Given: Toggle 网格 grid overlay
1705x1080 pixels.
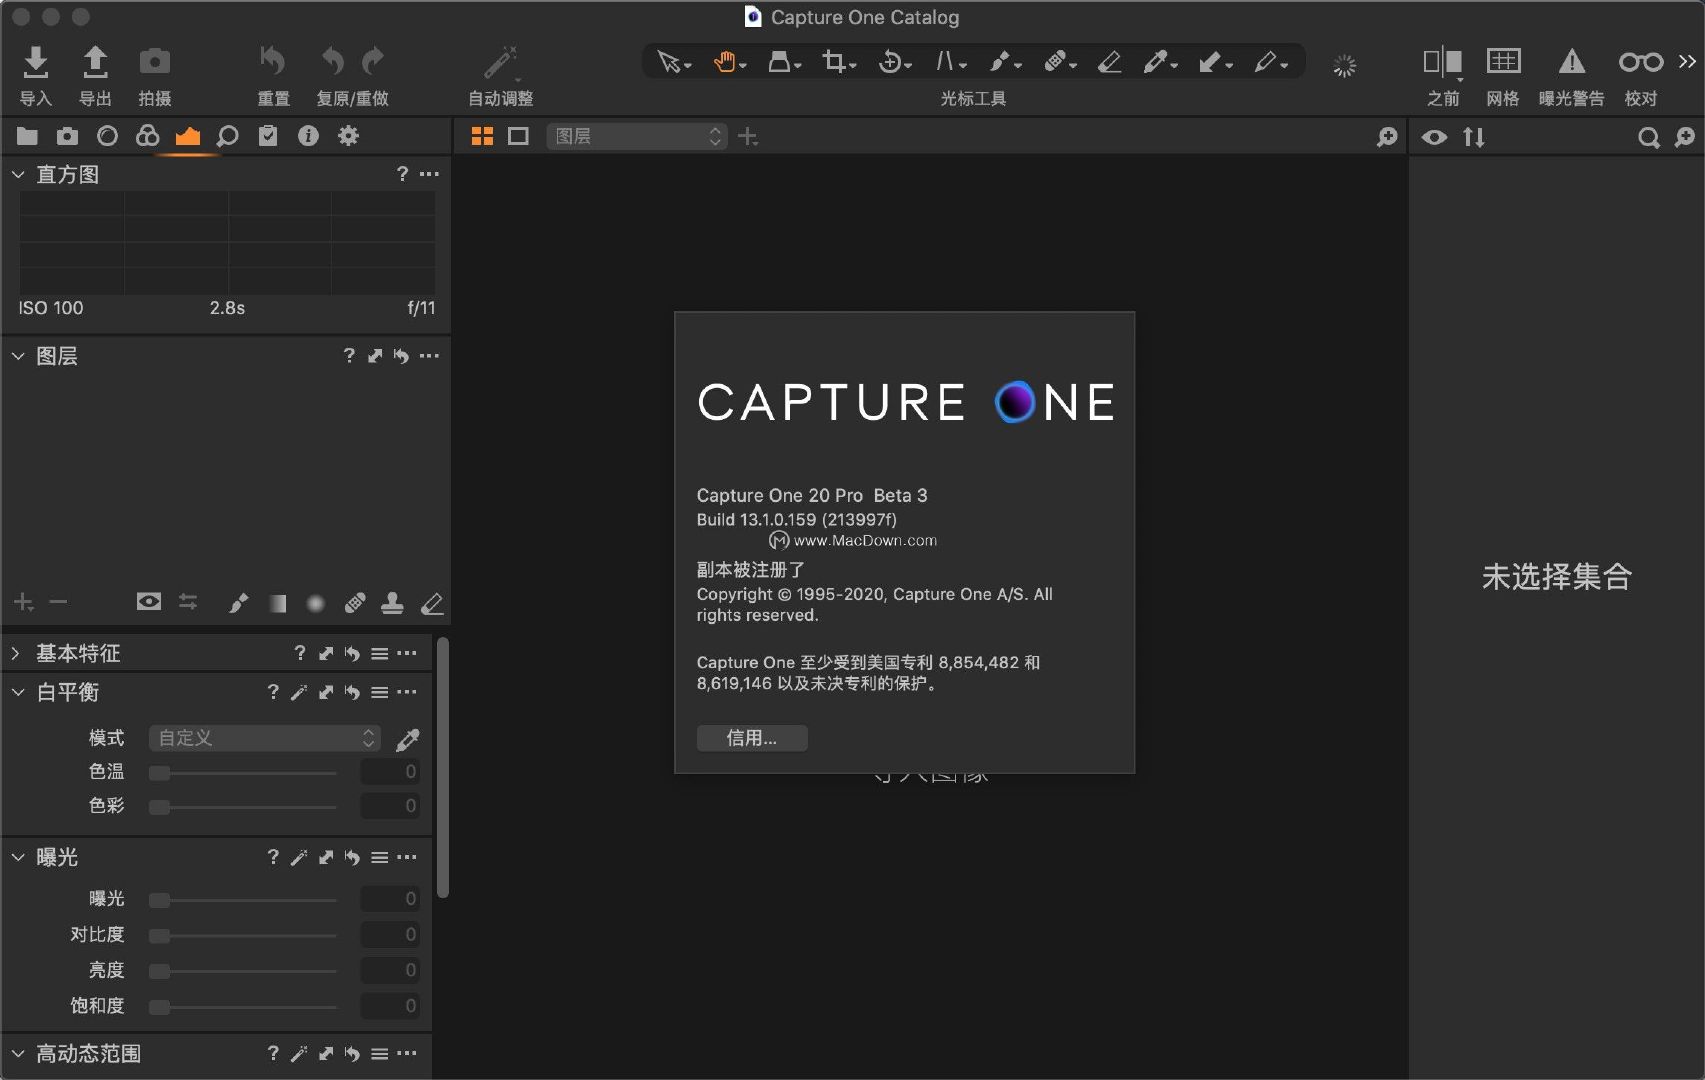Looking at the screenshot, I should pos(1503,62).
